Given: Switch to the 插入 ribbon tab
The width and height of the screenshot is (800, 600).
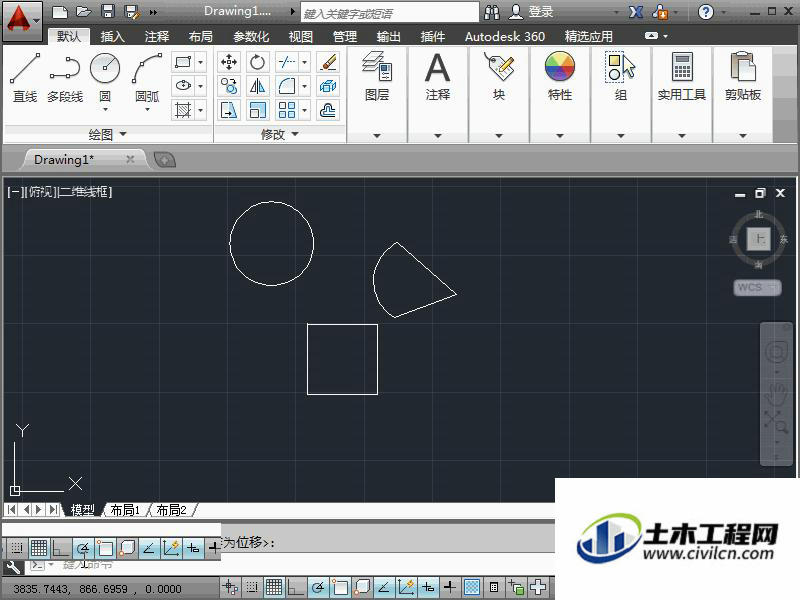Looking at the screenshot, I should (x=112, y=37).
